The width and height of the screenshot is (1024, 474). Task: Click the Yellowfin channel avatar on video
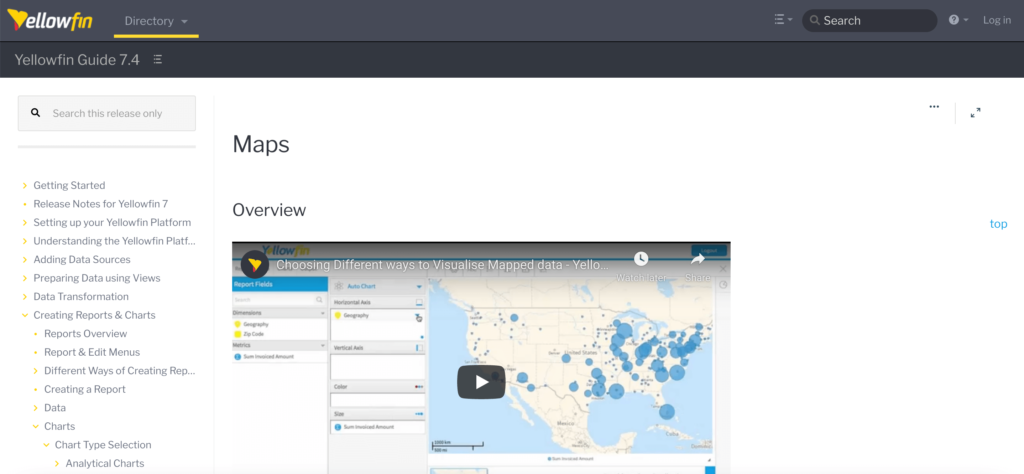[x=255, y=264]
